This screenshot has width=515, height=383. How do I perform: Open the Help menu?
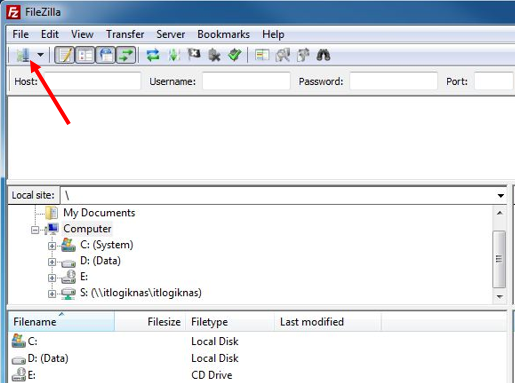[x=273, y=34]
